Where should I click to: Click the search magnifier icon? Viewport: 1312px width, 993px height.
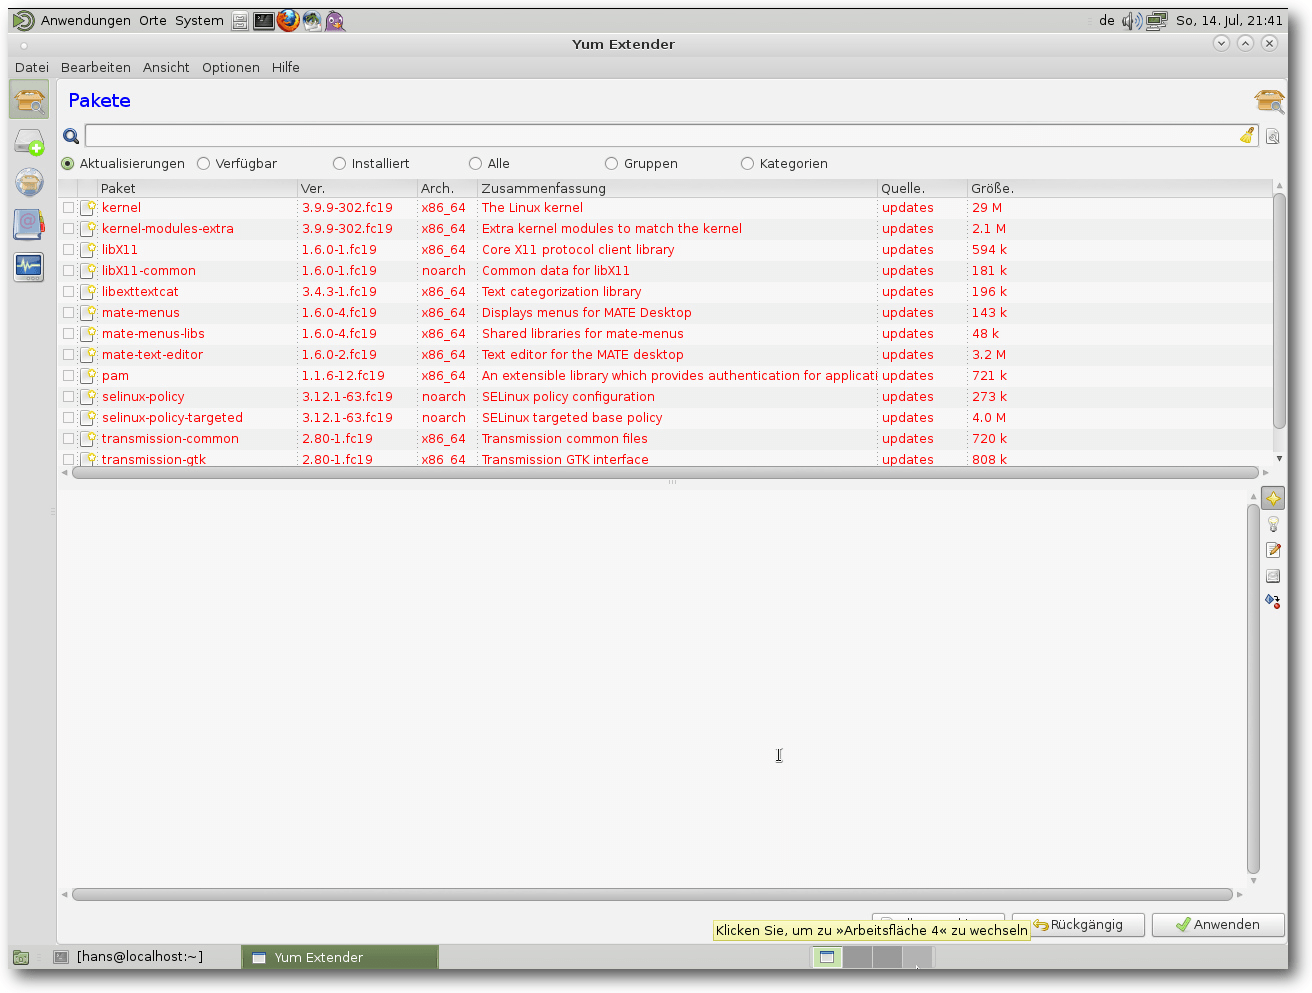71,136
